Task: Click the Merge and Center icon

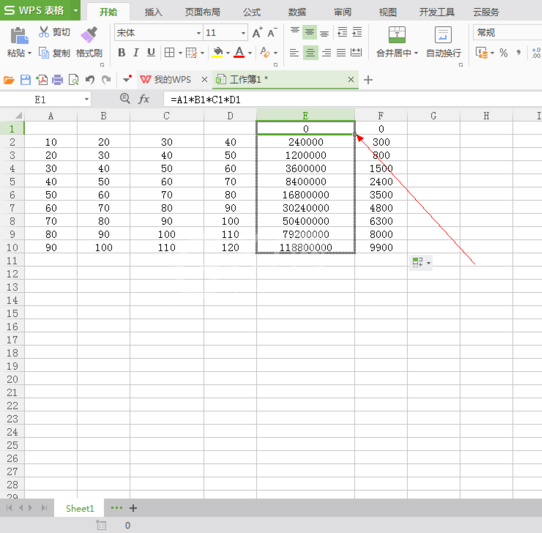Action: 397,35
